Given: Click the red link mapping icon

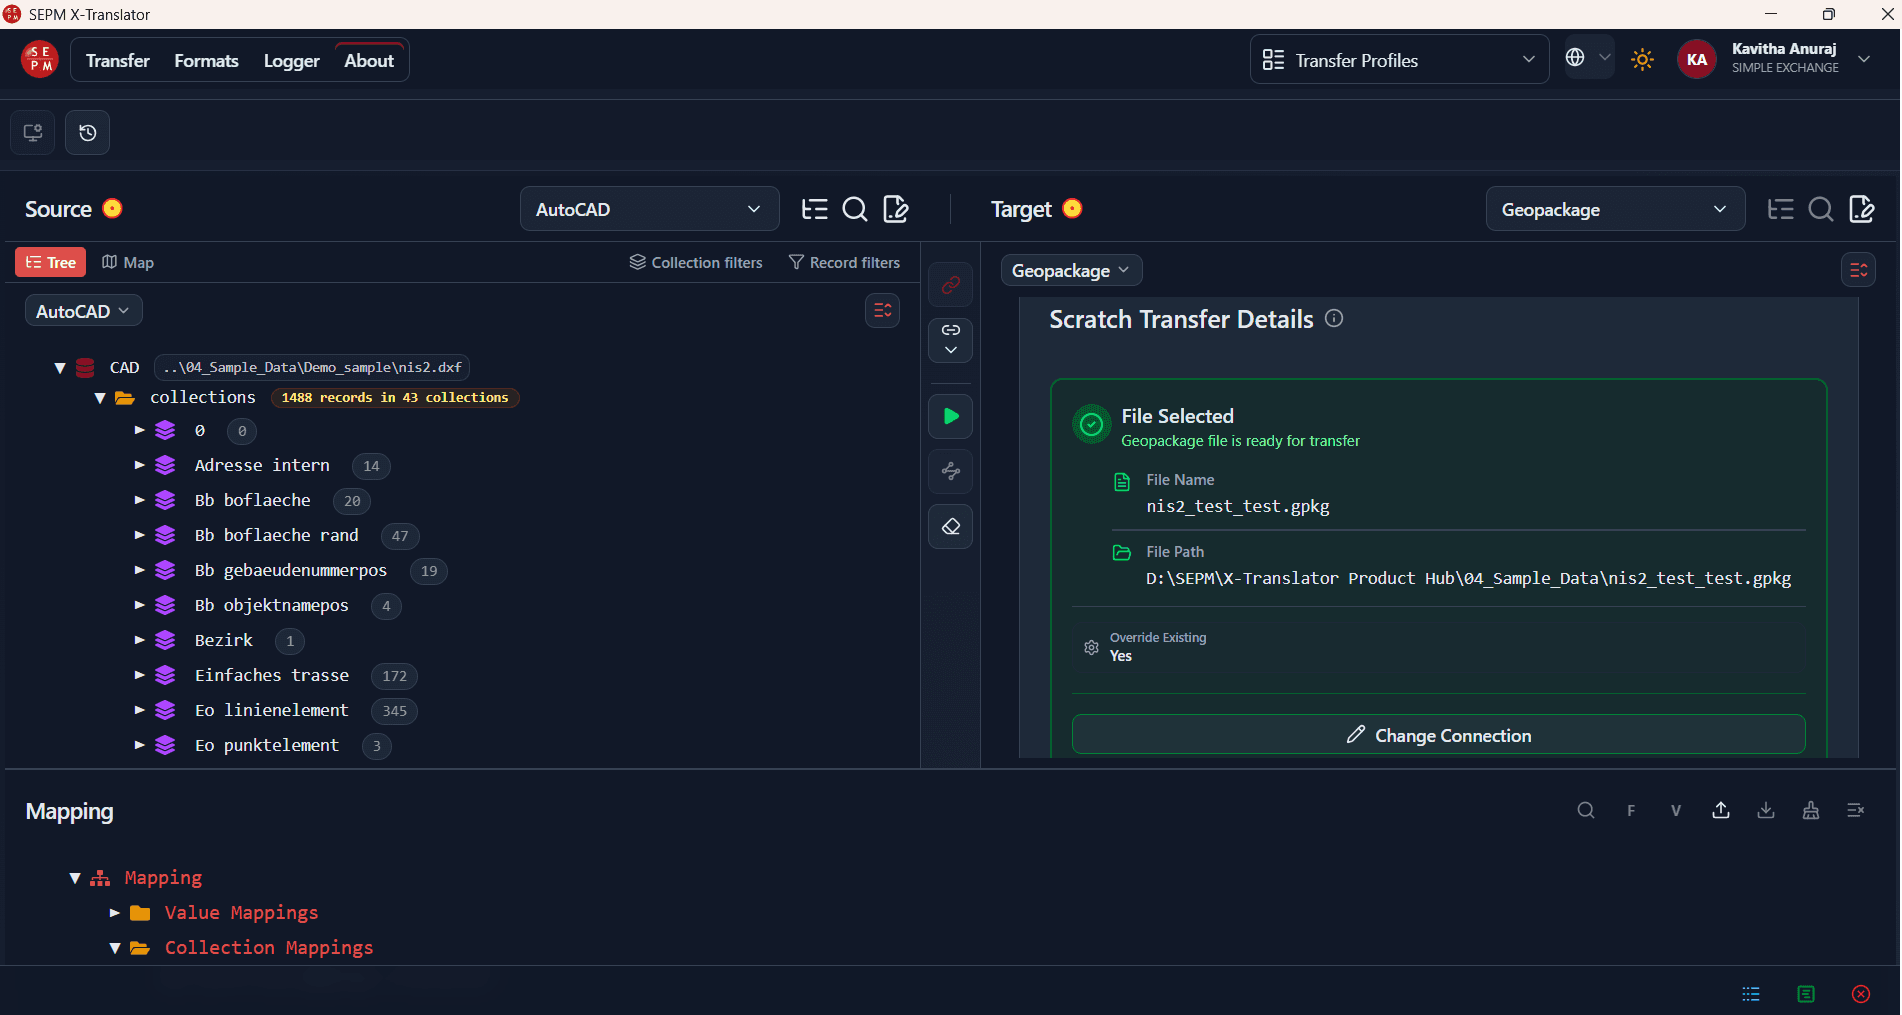Looking at the screenshot, I should pyautogui.click(x=951, y=285).
